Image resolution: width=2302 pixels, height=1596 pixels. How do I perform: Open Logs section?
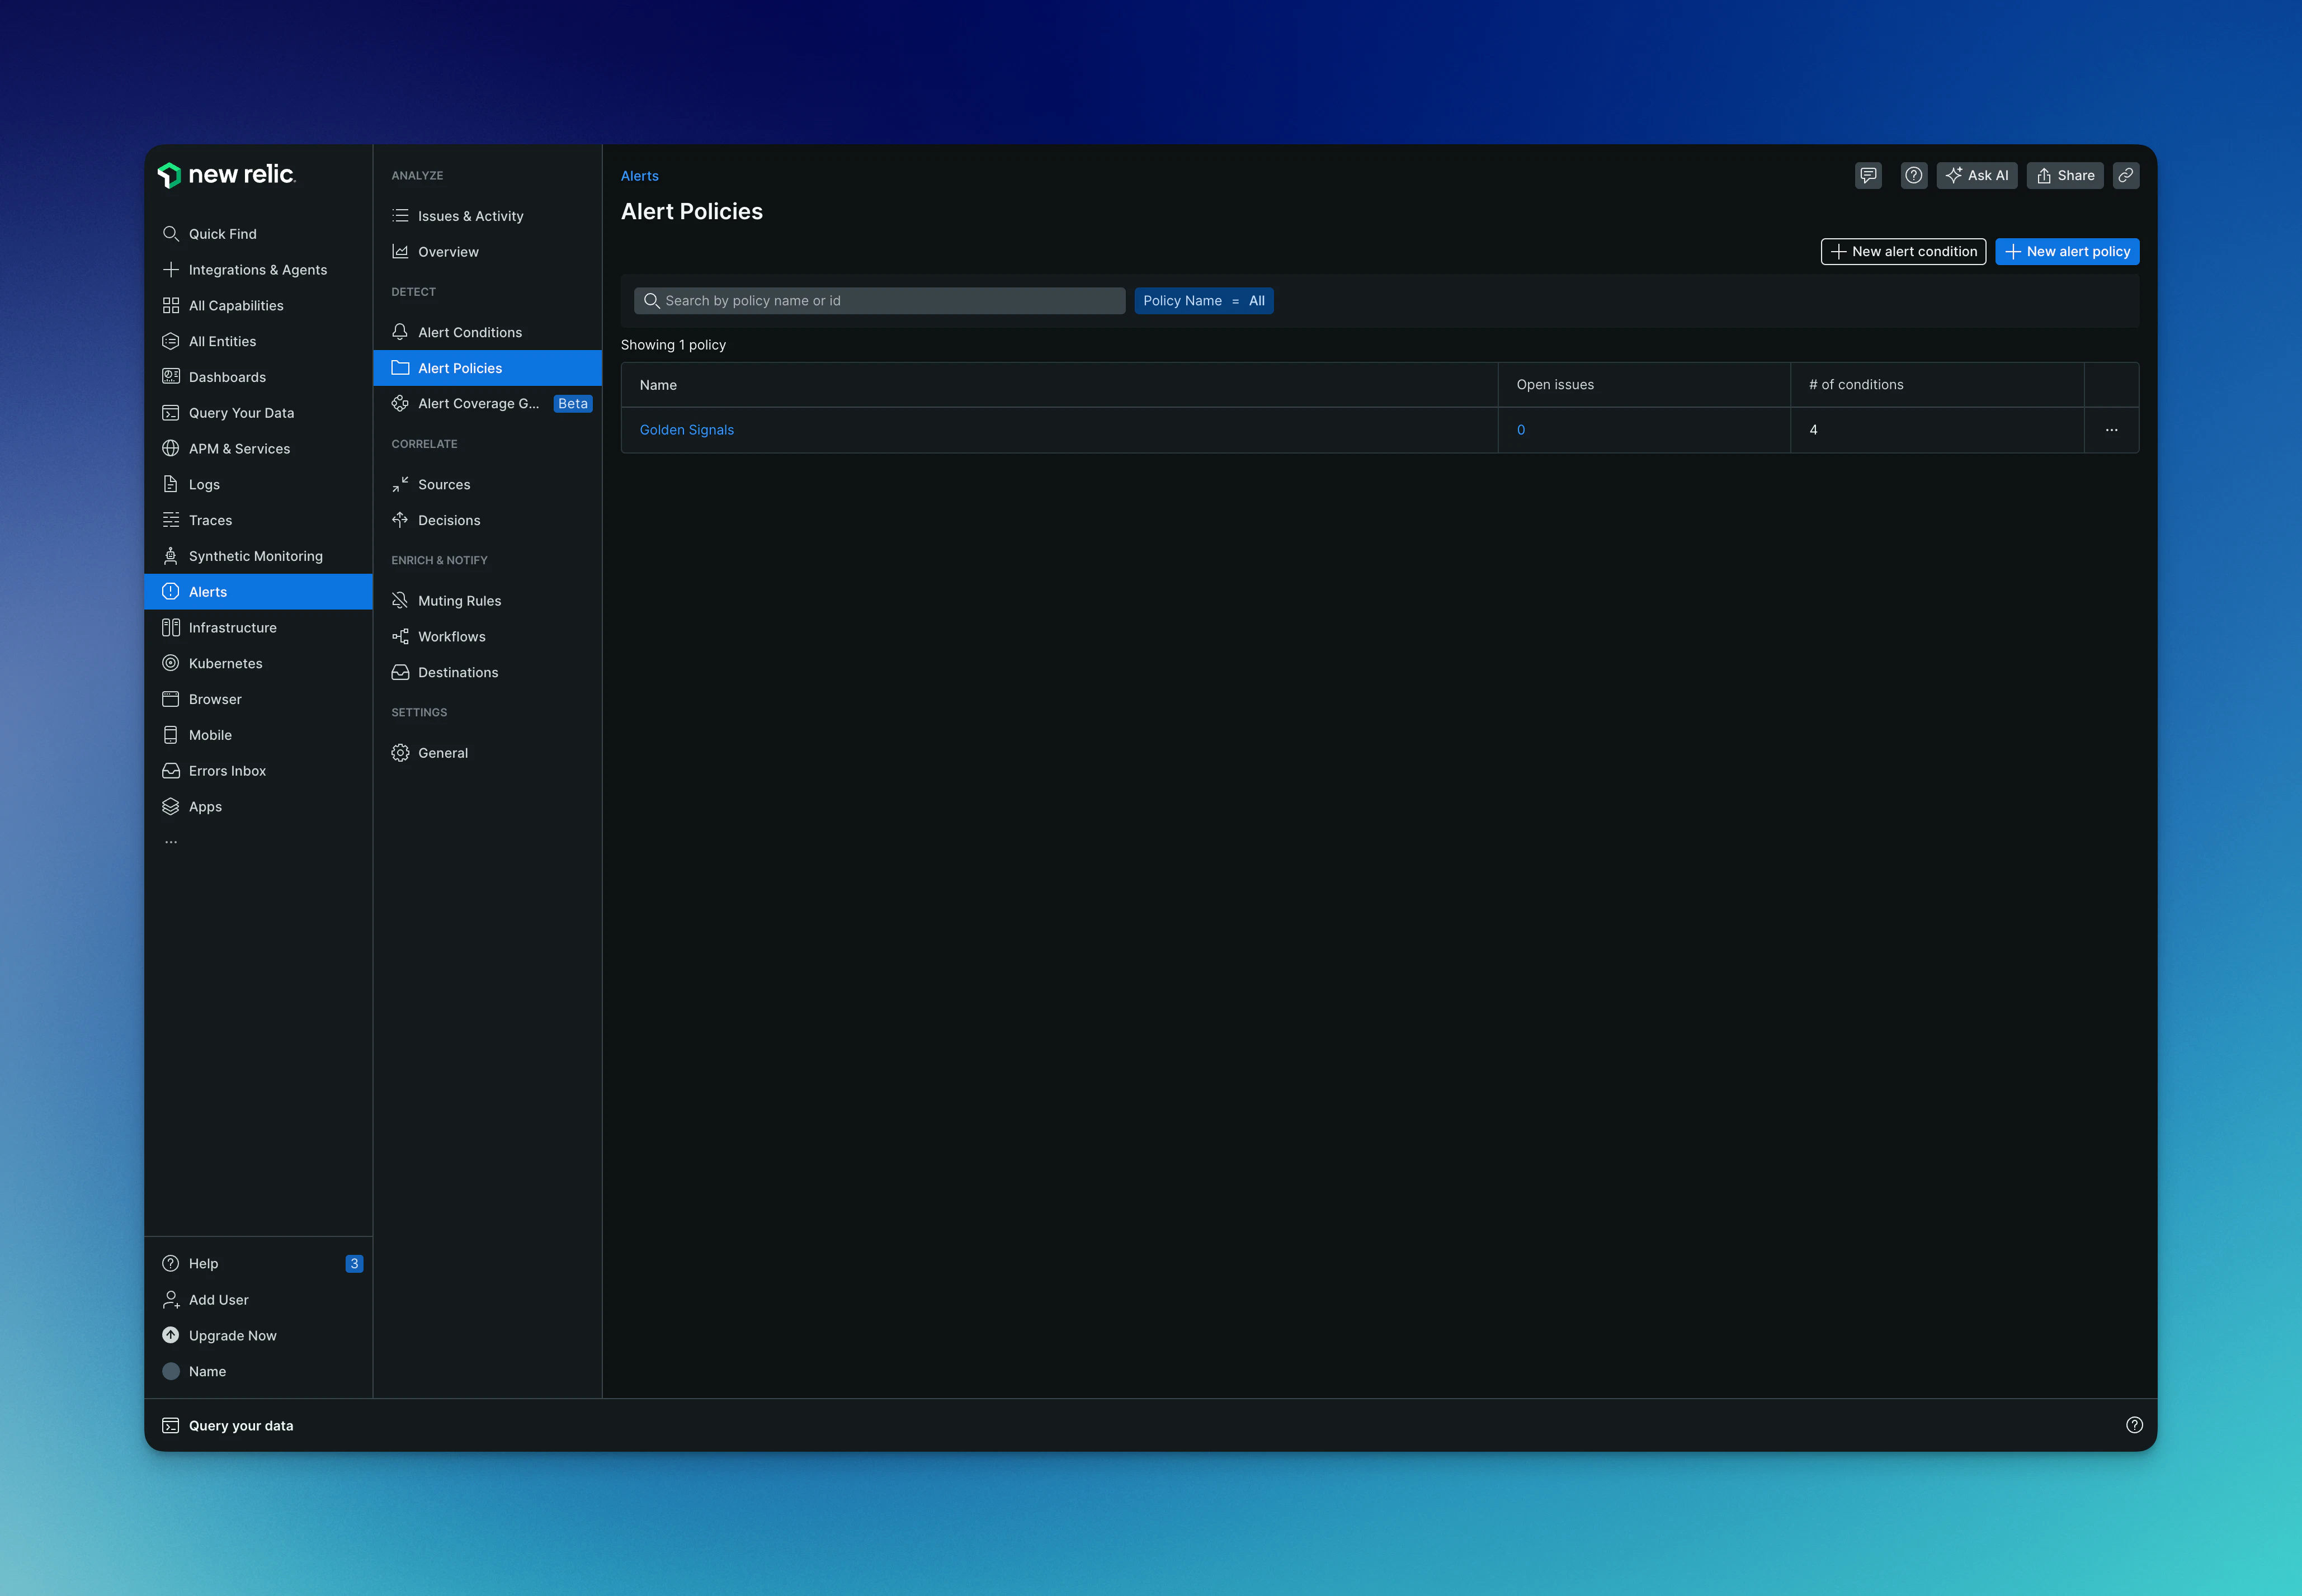point(258,485)
